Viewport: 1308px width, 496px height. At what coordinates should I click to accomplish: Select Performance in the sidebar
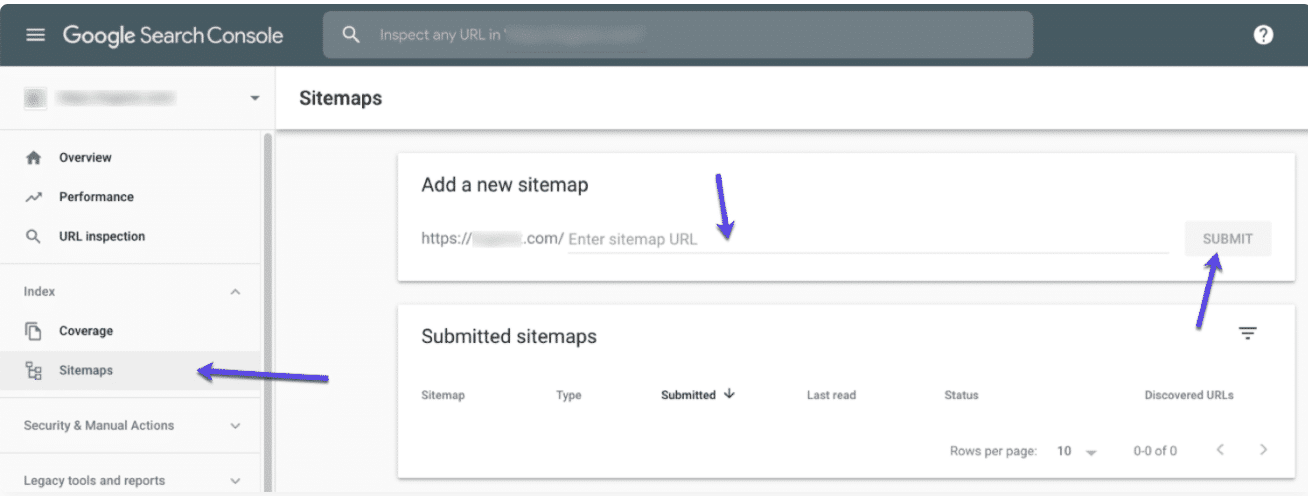[96, 197]
